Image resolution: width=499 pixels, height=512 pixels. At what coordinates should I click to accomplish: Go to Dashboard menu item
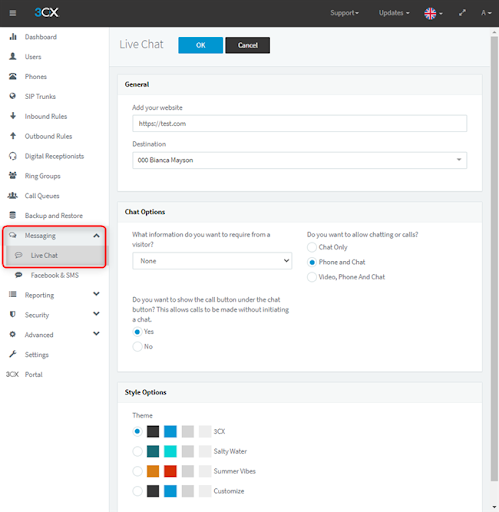pyautogui.click(x=41, y=37)
